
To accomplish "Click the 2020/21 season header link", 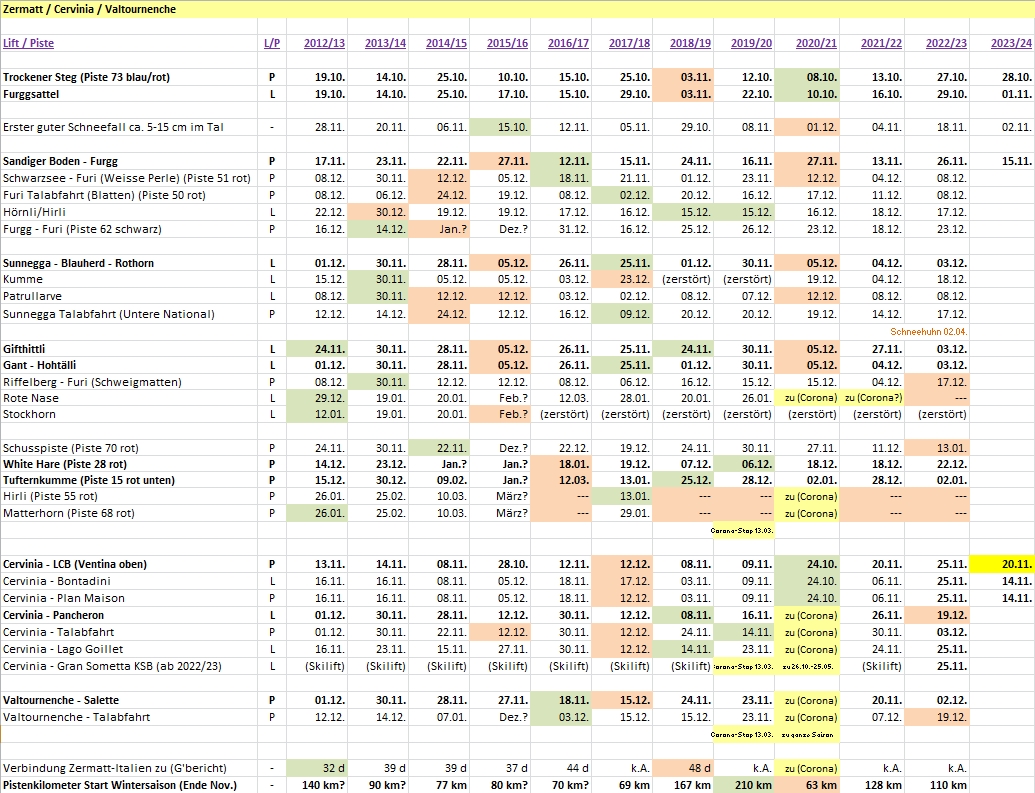I will pyautogui.click(x=817, y=43).
